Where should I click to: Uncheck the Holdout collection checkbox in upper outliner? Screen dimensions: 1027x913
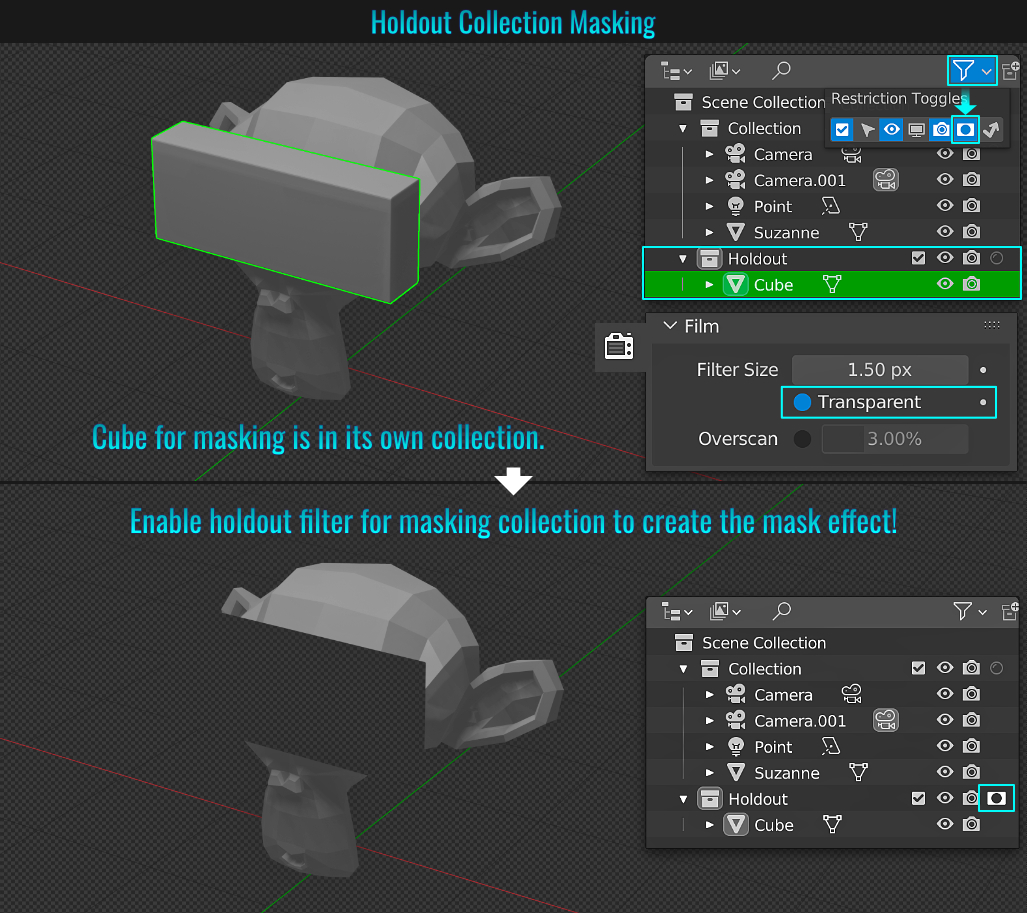point(918,258)
